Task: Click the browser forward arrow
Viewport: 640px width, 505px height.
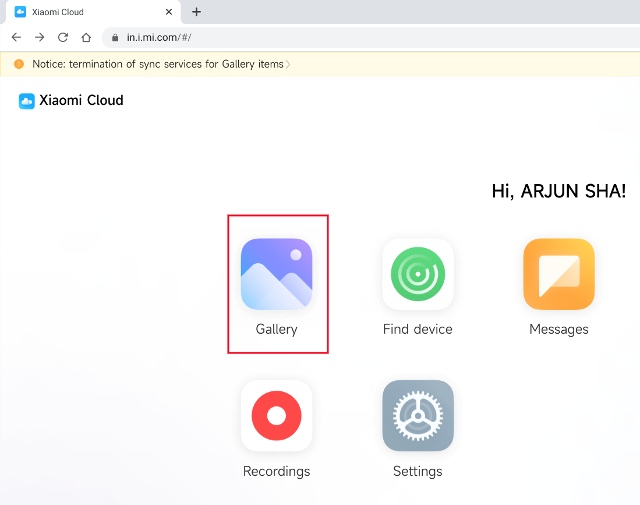Action: 39,37
